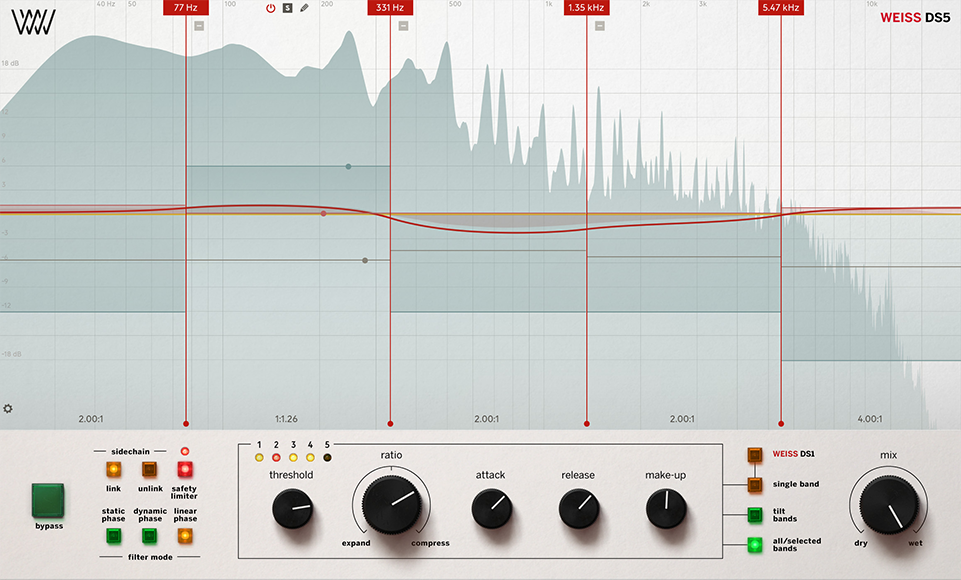Click minus icon beside 331 Hz crossover
The height and width of the screenshot is (580, 961).
[403, 26]
